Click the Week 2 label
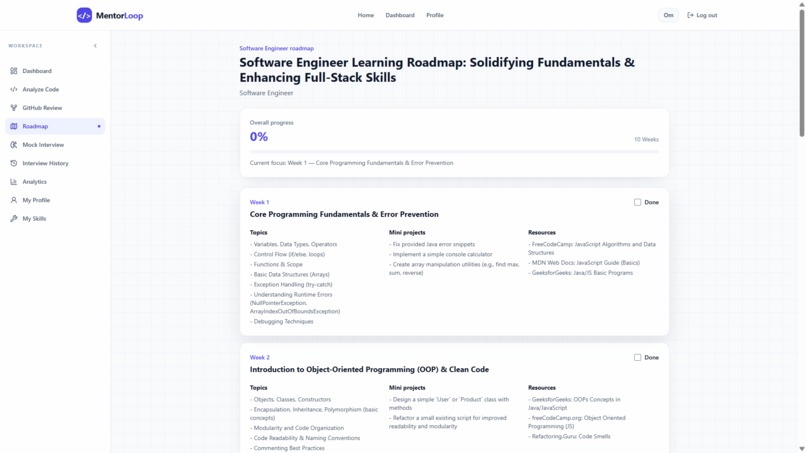 pyautogui.click(x=260, y=357)
